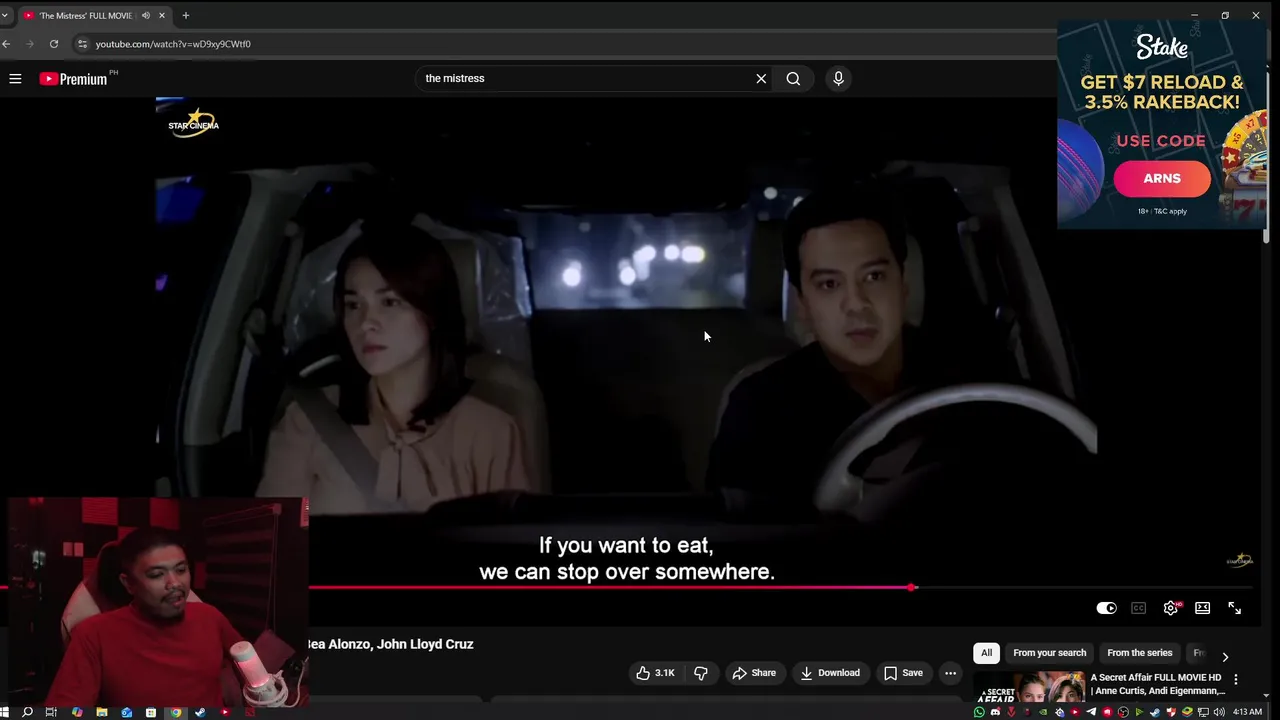Open Telegram tray icon
Screen dimensions: 1280x720
pyautogui.click(x=1091, y=712)
